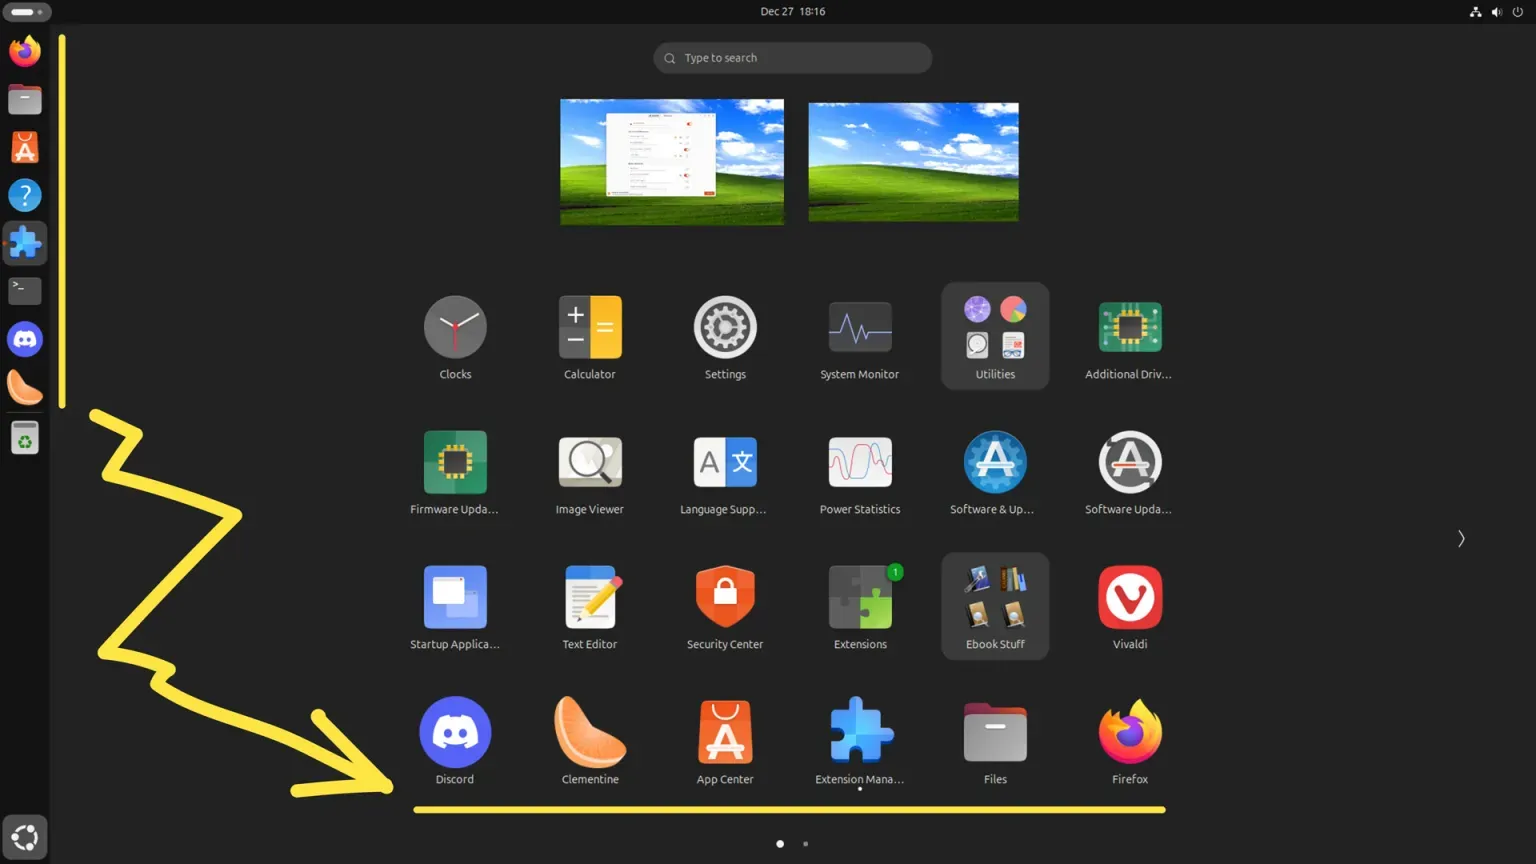Open Help icon in the dock
1536x864 pixels.
(x=25, y=195)
